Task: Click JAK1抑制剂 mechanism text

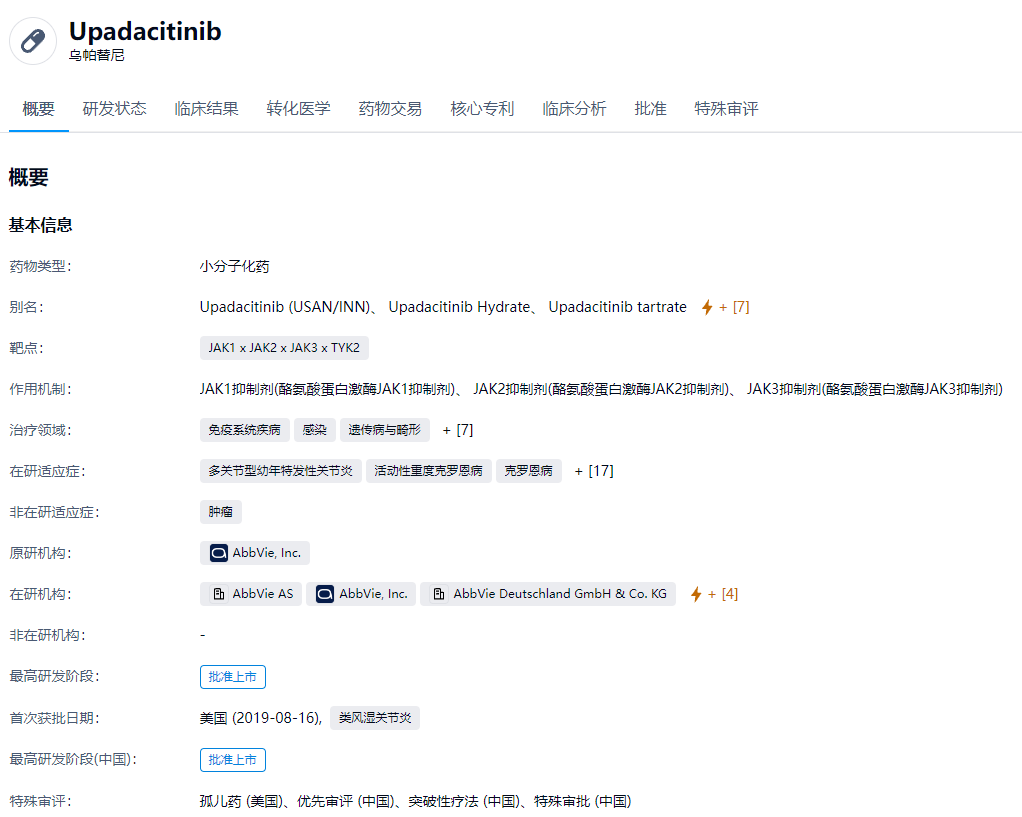Action: pos(328,389)
